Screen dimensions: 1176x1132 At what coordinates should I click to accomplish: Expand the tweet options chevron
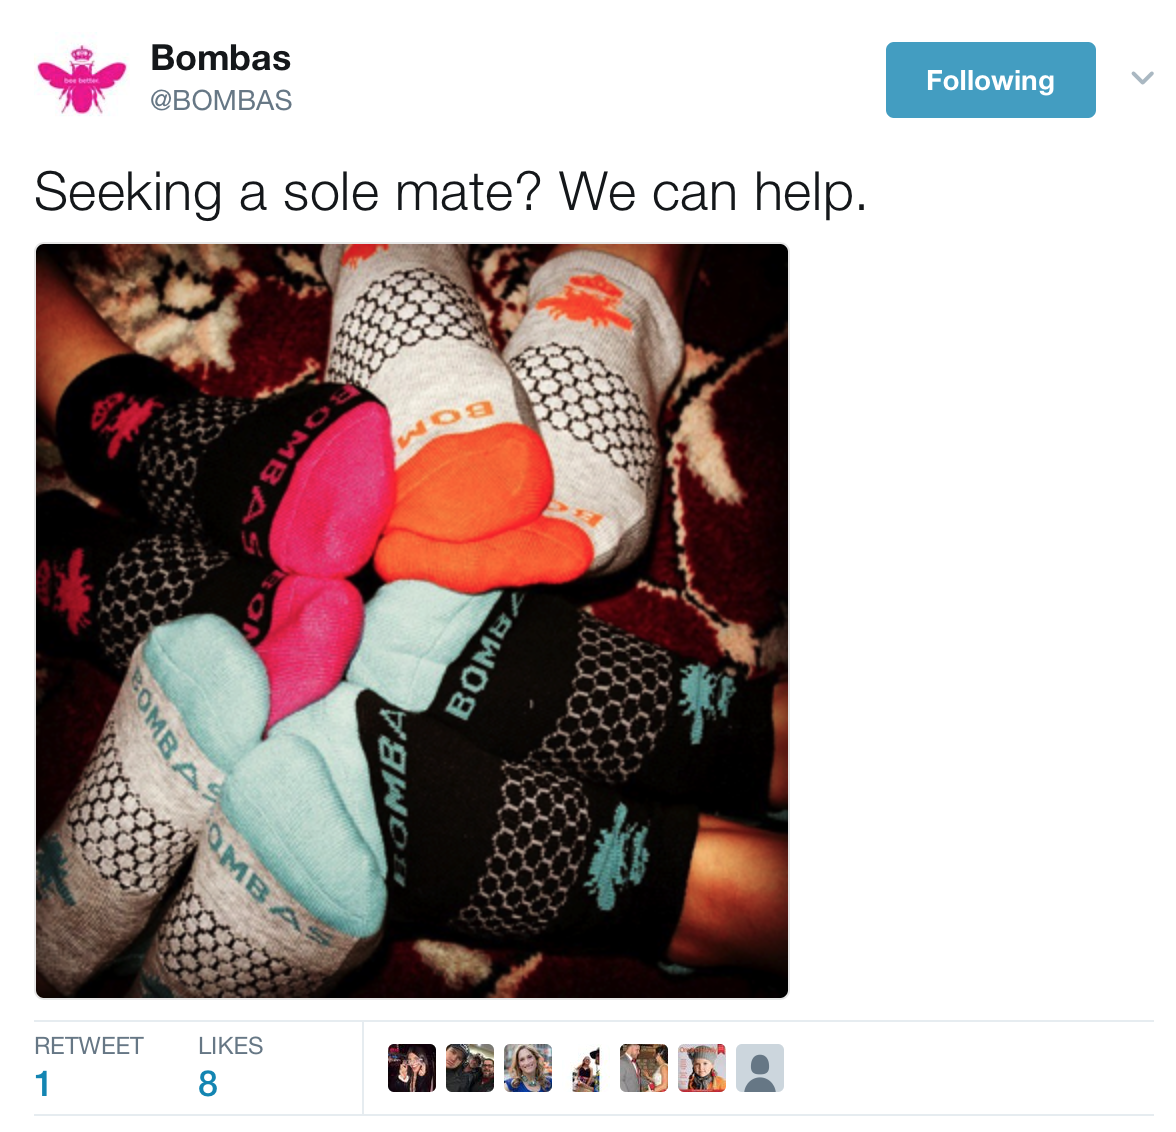coord(1142,78)
